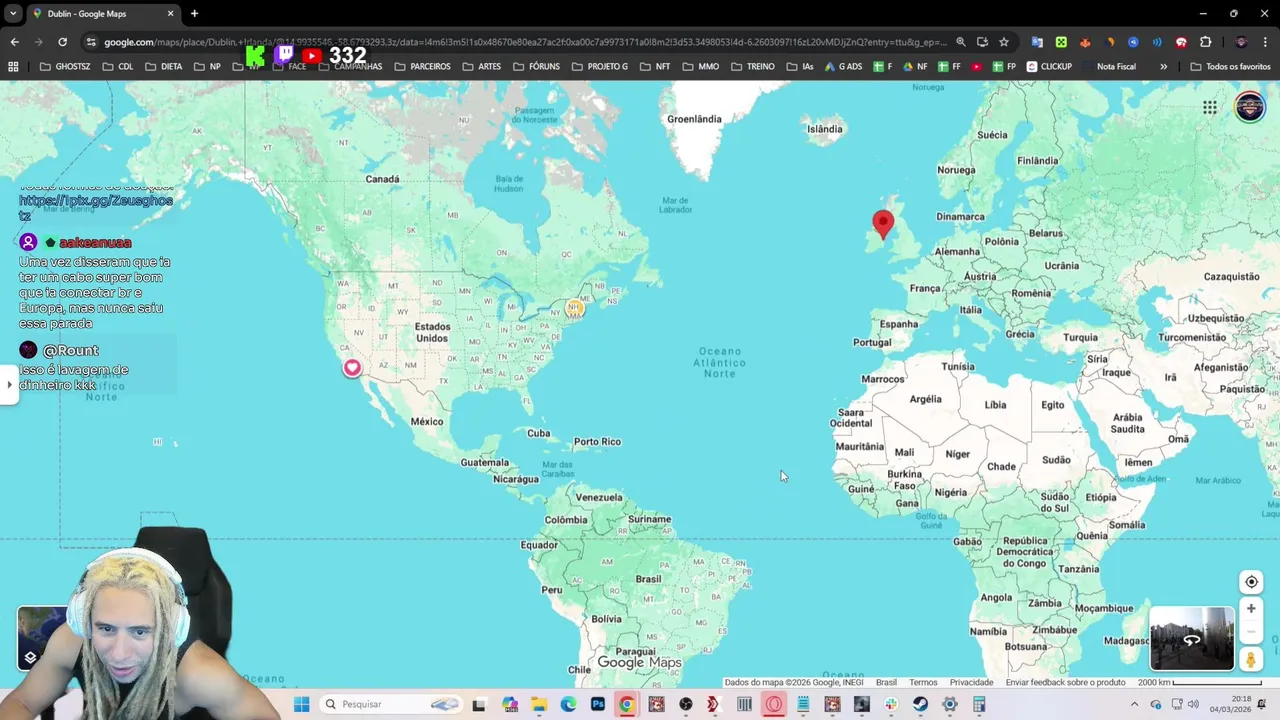Click the address bar URL
This screenshot has height=720, width=1280.
pyautogui.click(x=525, y=42)
